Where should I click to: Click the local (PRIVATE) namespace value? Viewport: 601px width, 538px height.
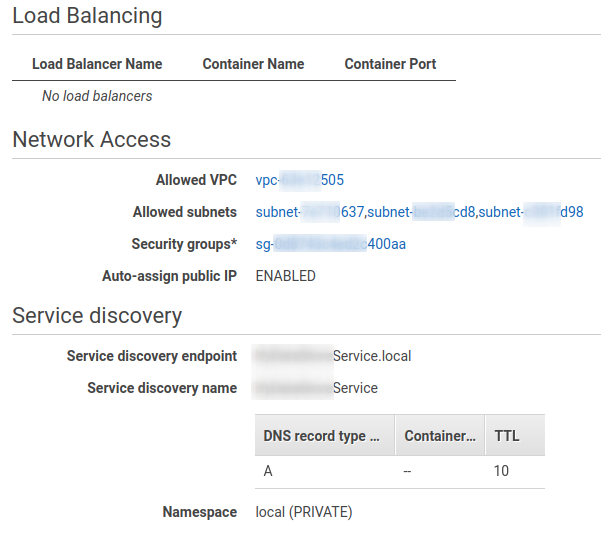click(x=304, y=512)
